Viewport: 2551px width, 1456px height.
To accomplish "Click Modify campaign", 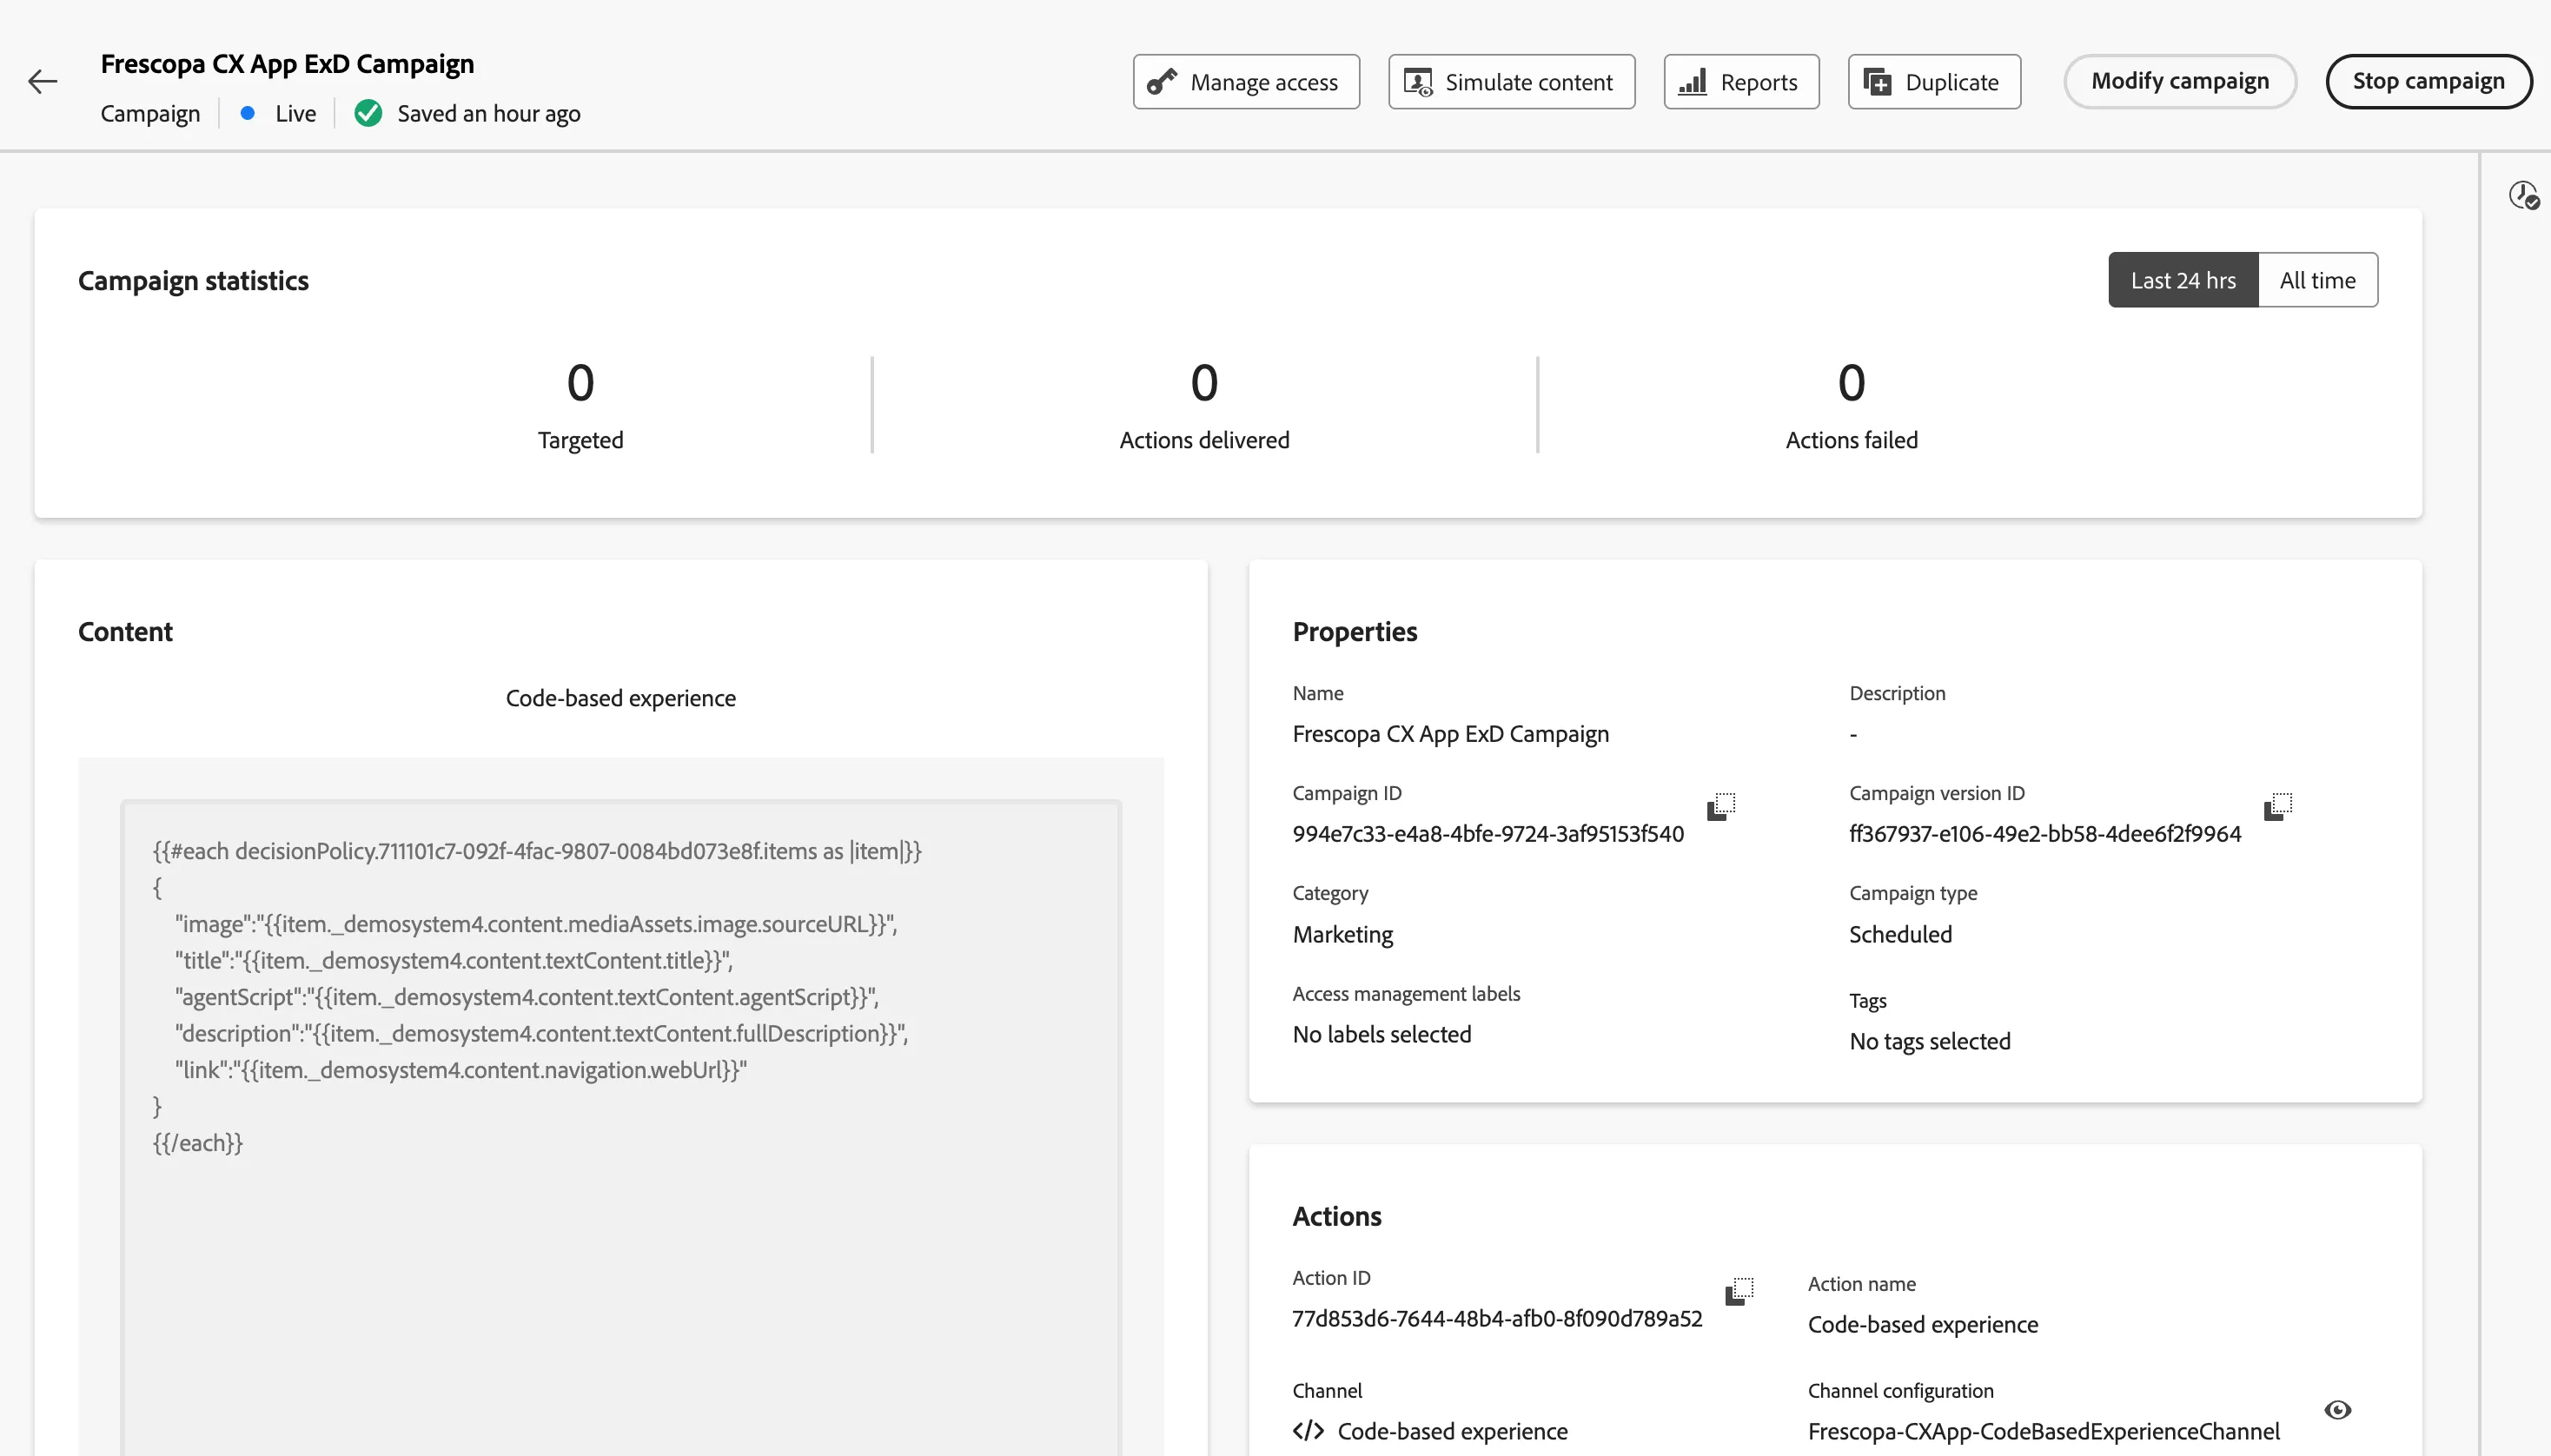I will [2180, 81].
